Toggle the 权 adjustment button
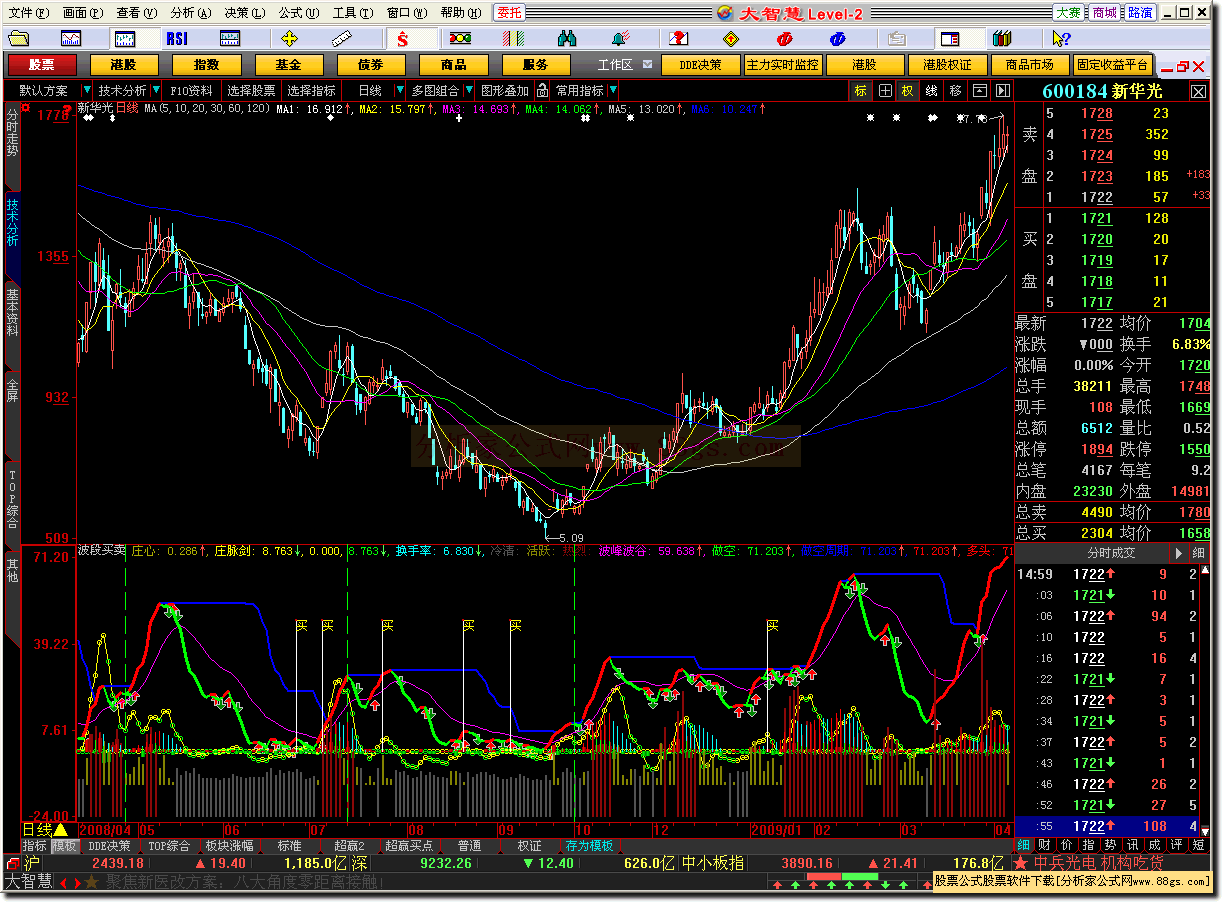The image size is (1225, 904). pyautogui.click(x=908, y=90)
